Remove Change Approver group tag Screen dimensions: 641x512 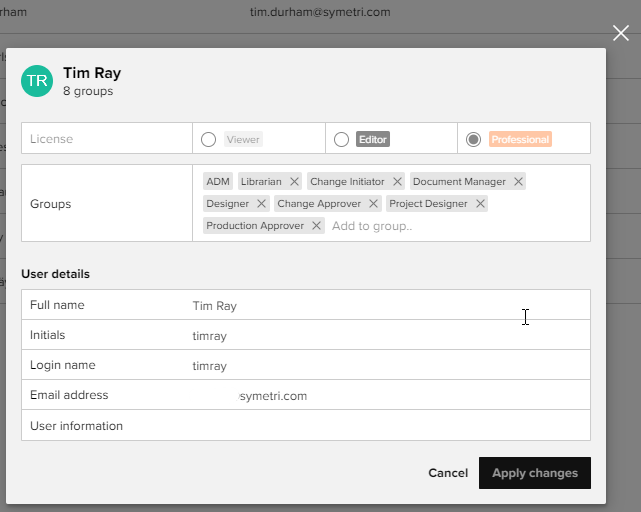pyautogui.click(x=373, y=204)
